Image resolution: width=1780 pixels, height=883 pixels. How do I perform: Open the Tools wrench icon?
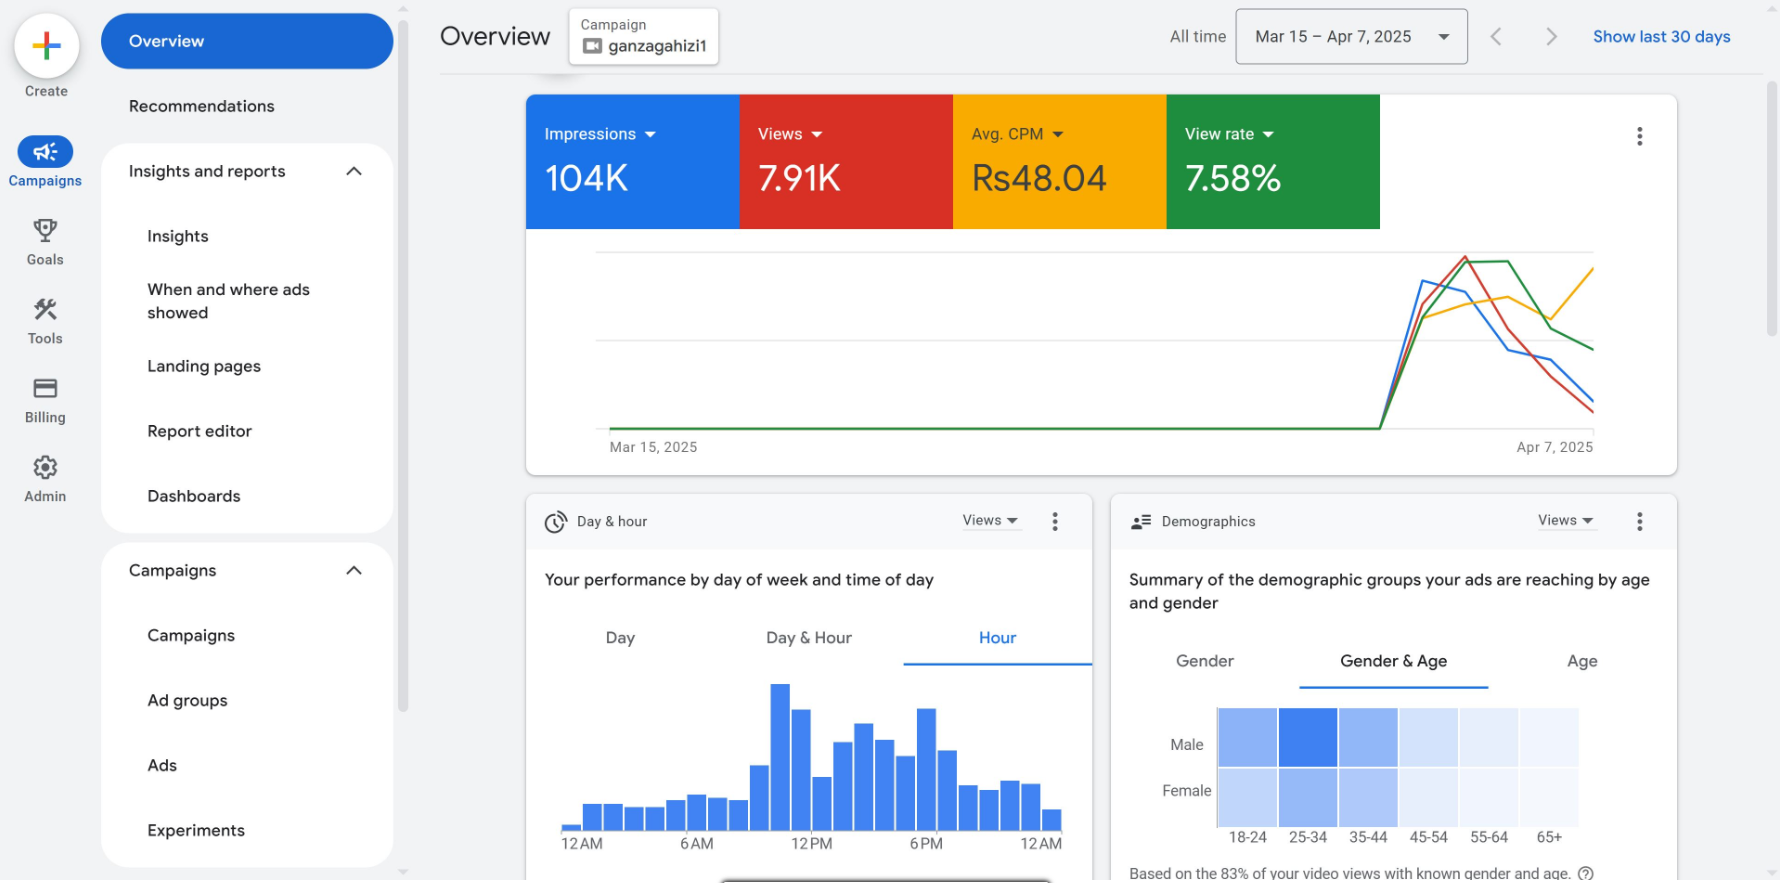[x=45, y=310]
